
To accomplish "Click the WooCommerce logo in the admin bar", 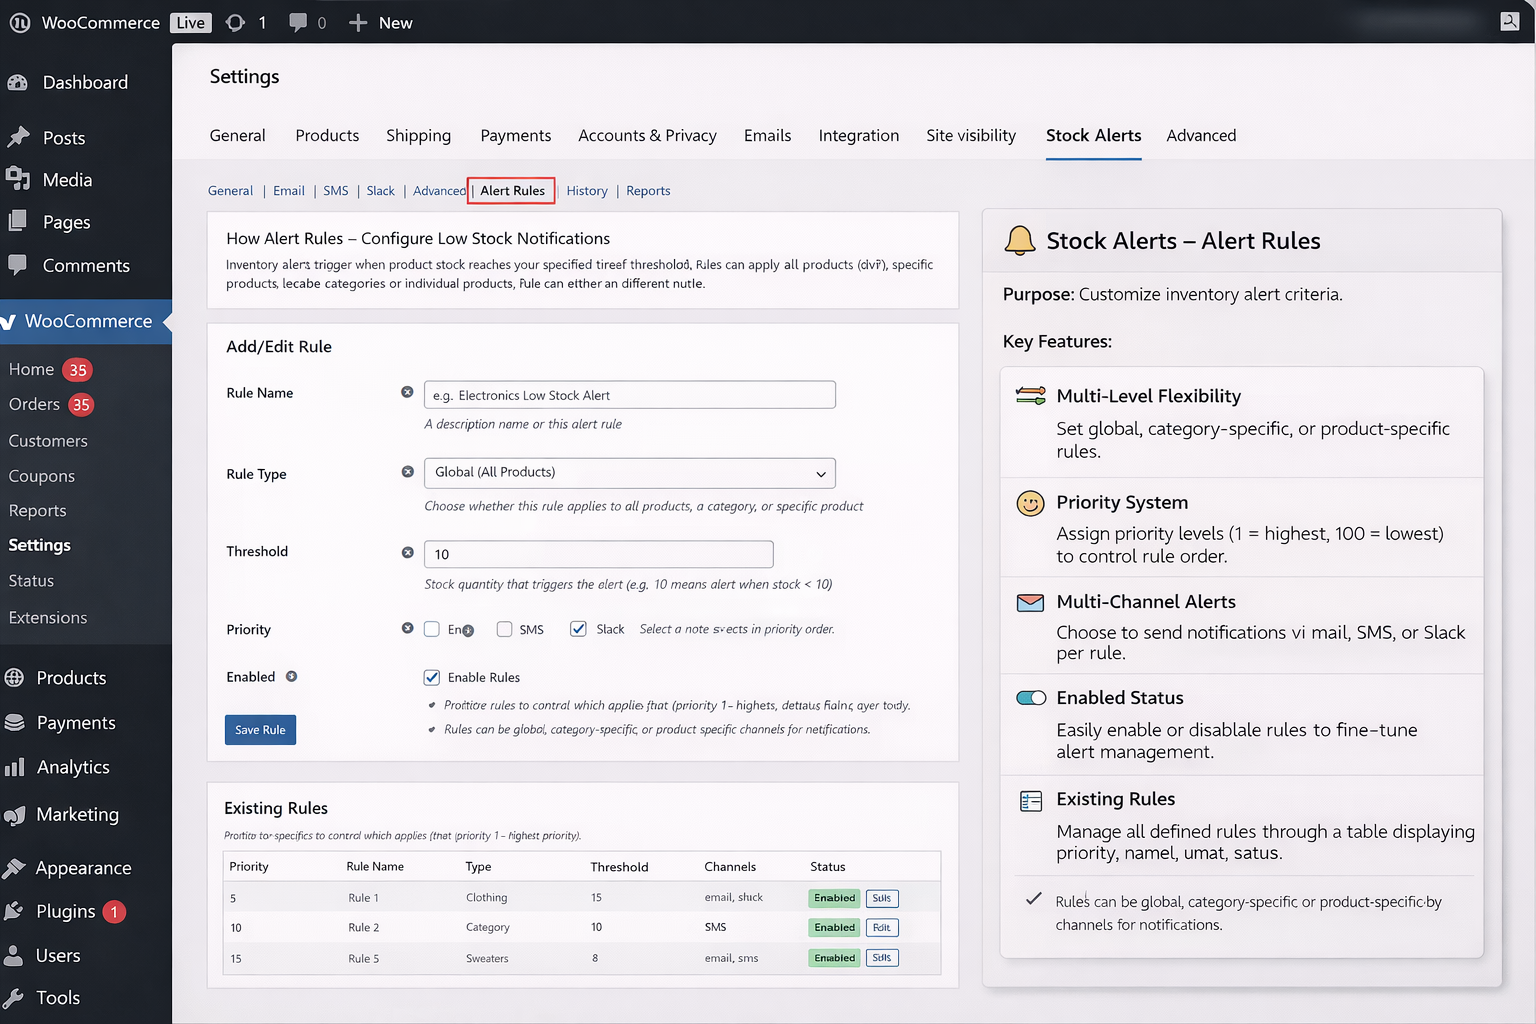I will (19, 22).
